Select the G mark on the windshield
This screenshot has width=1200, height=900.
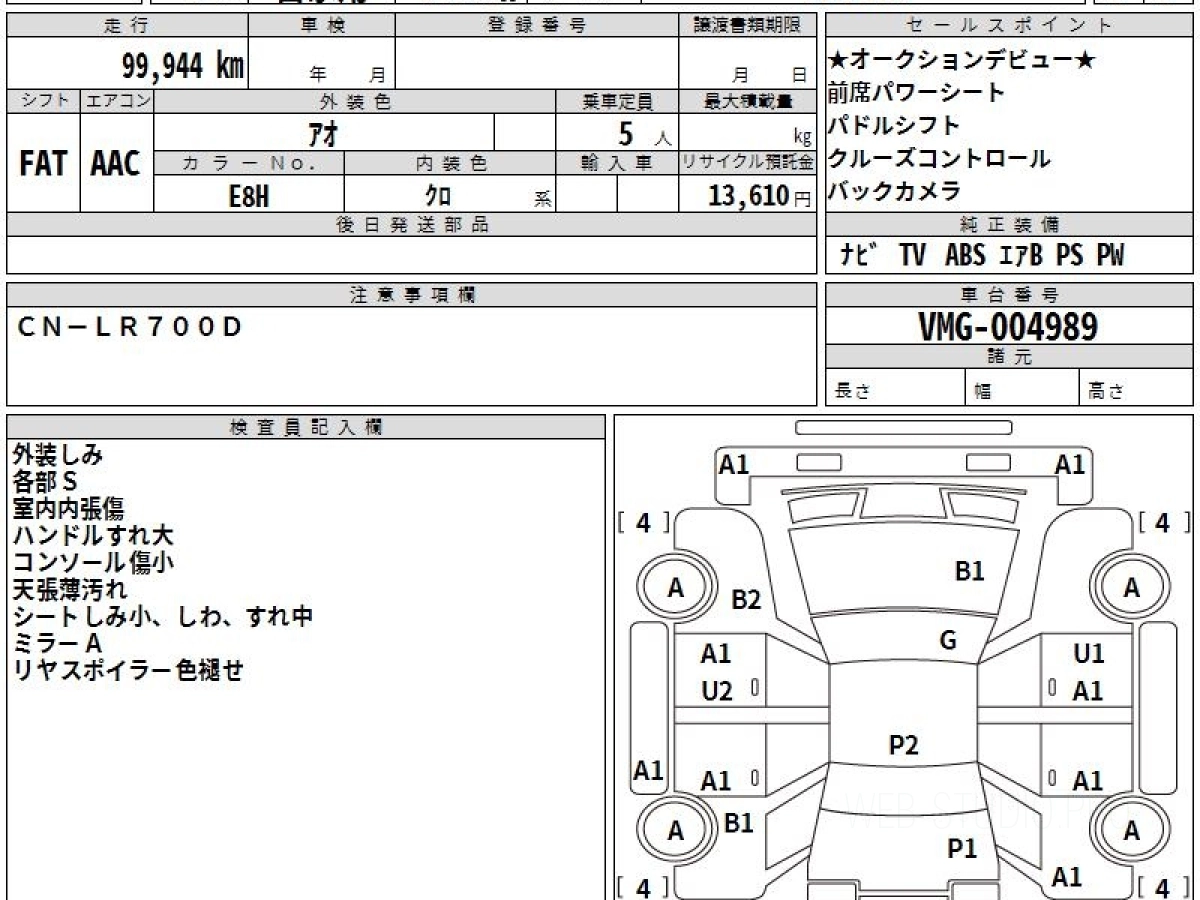click(948, 641)
